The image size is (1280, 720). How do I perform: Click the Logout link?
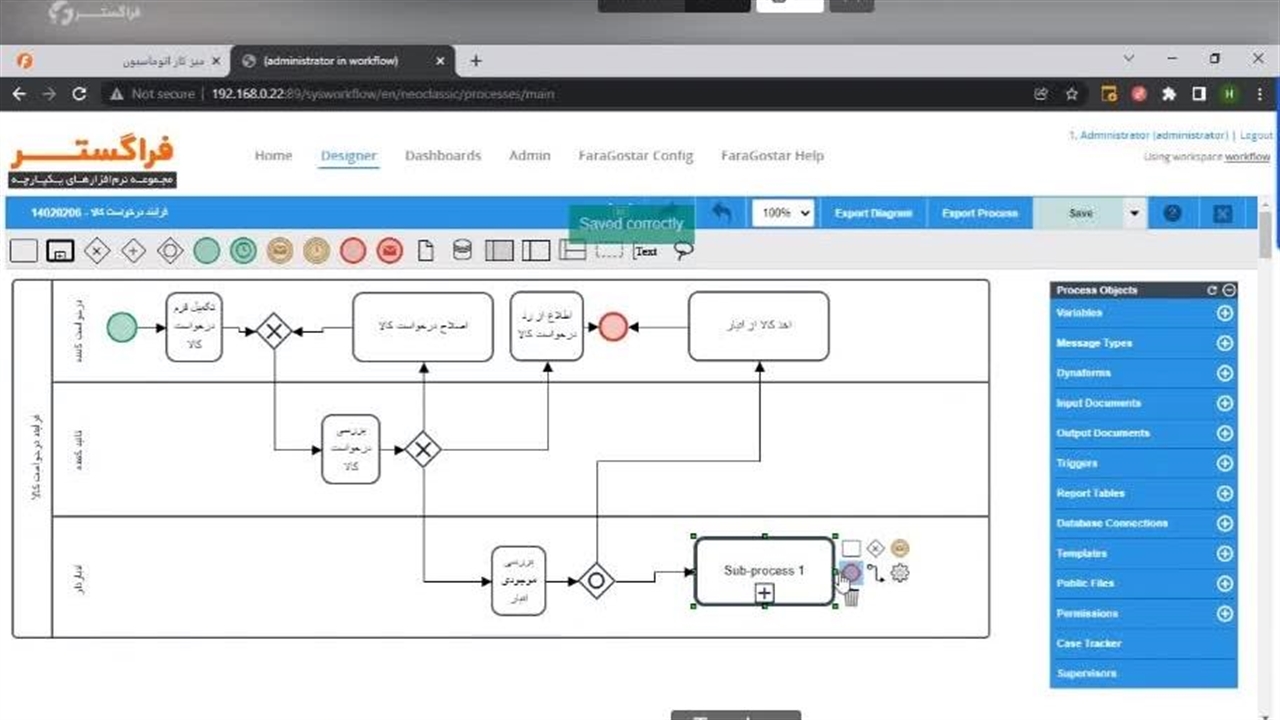point(1256,135)
